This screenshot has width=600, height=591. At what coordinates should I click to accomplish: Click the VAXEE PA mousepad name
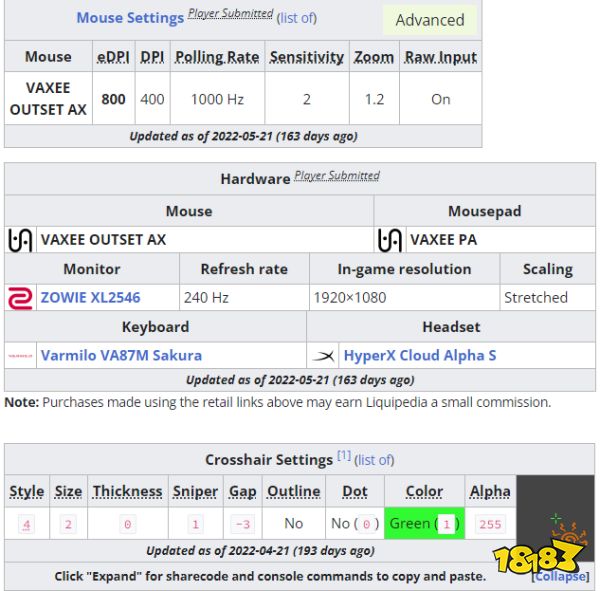coord(444,240)
